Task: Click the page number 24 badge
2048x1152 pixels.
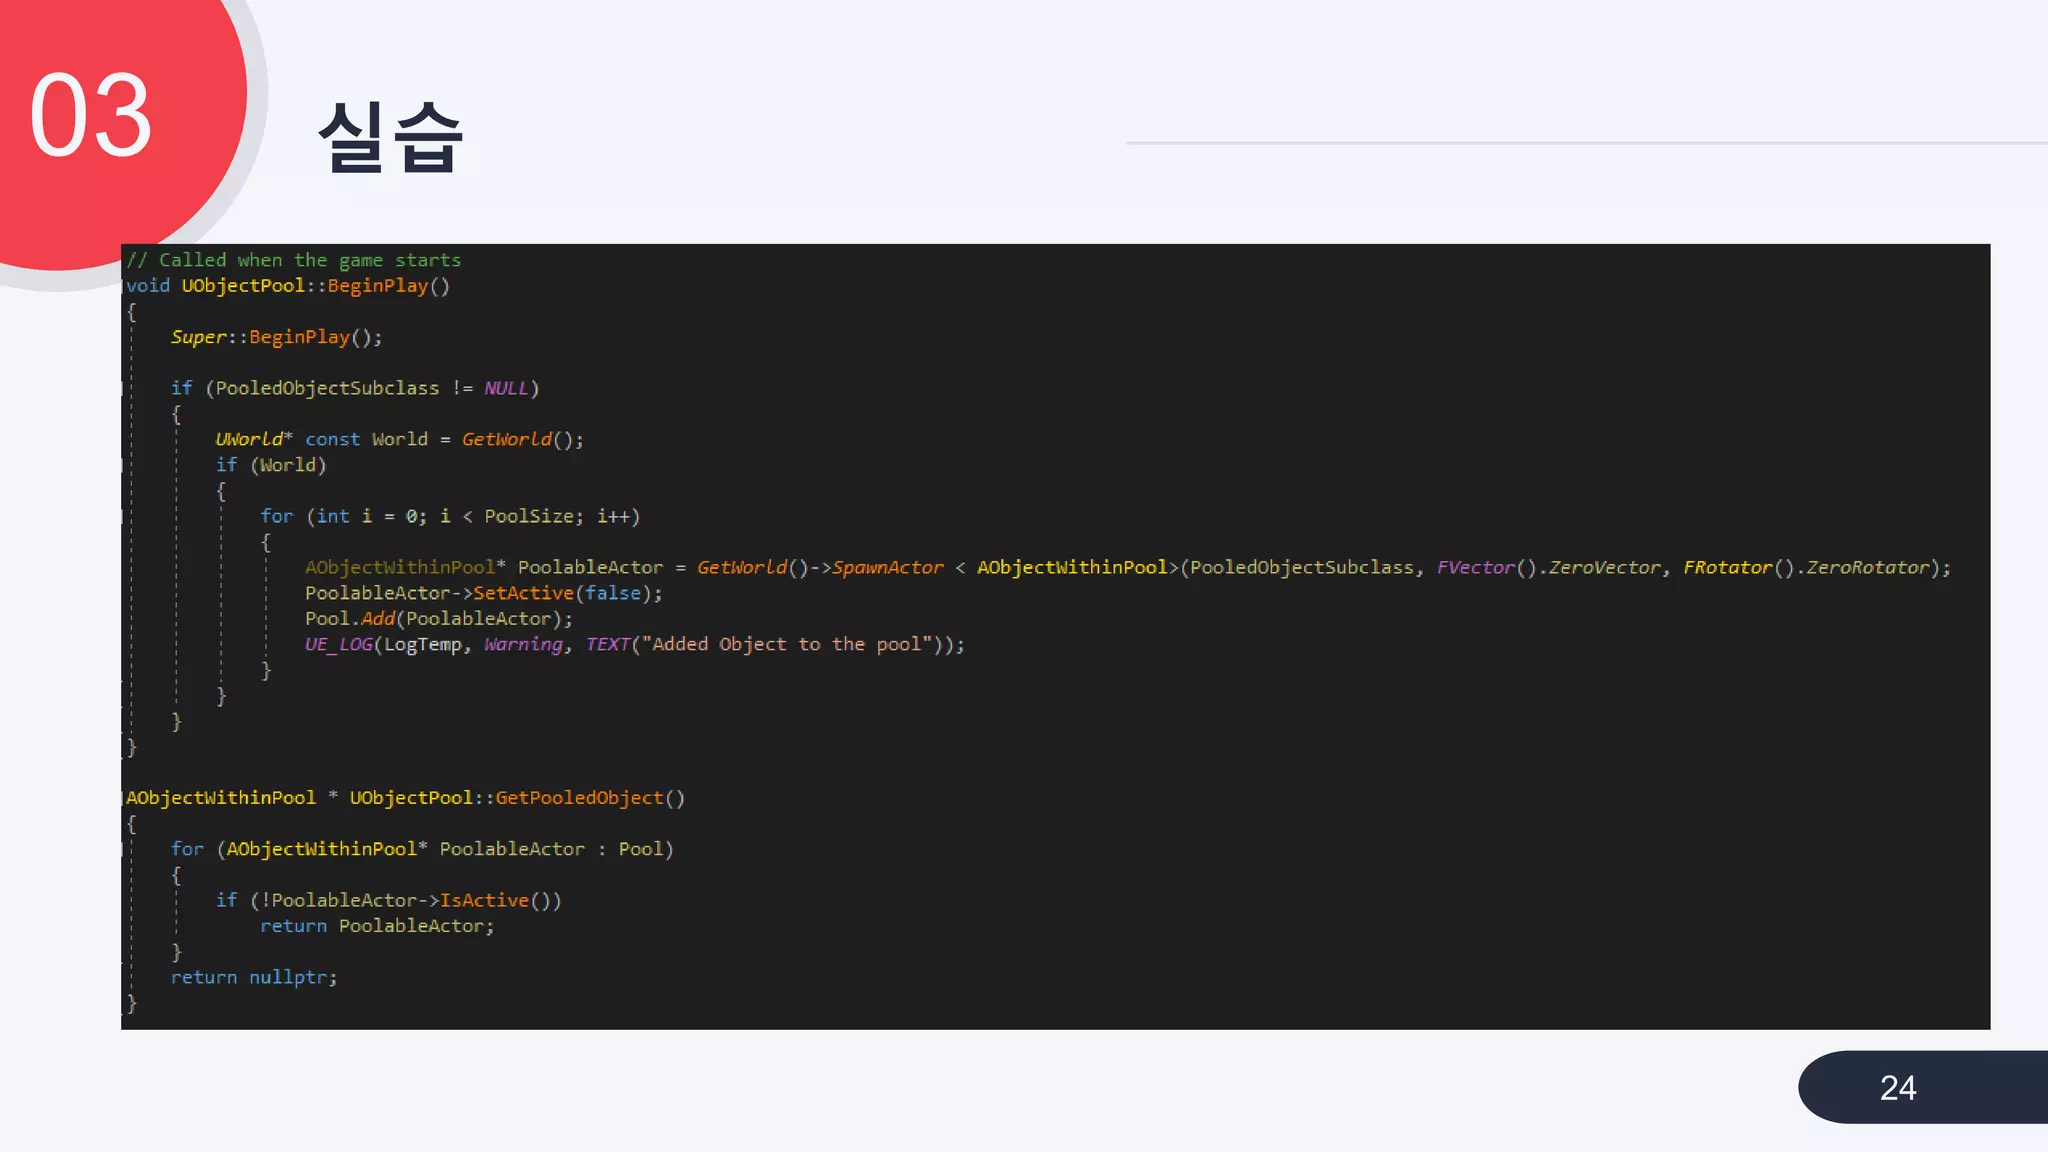Action: coord(1897,1088)
